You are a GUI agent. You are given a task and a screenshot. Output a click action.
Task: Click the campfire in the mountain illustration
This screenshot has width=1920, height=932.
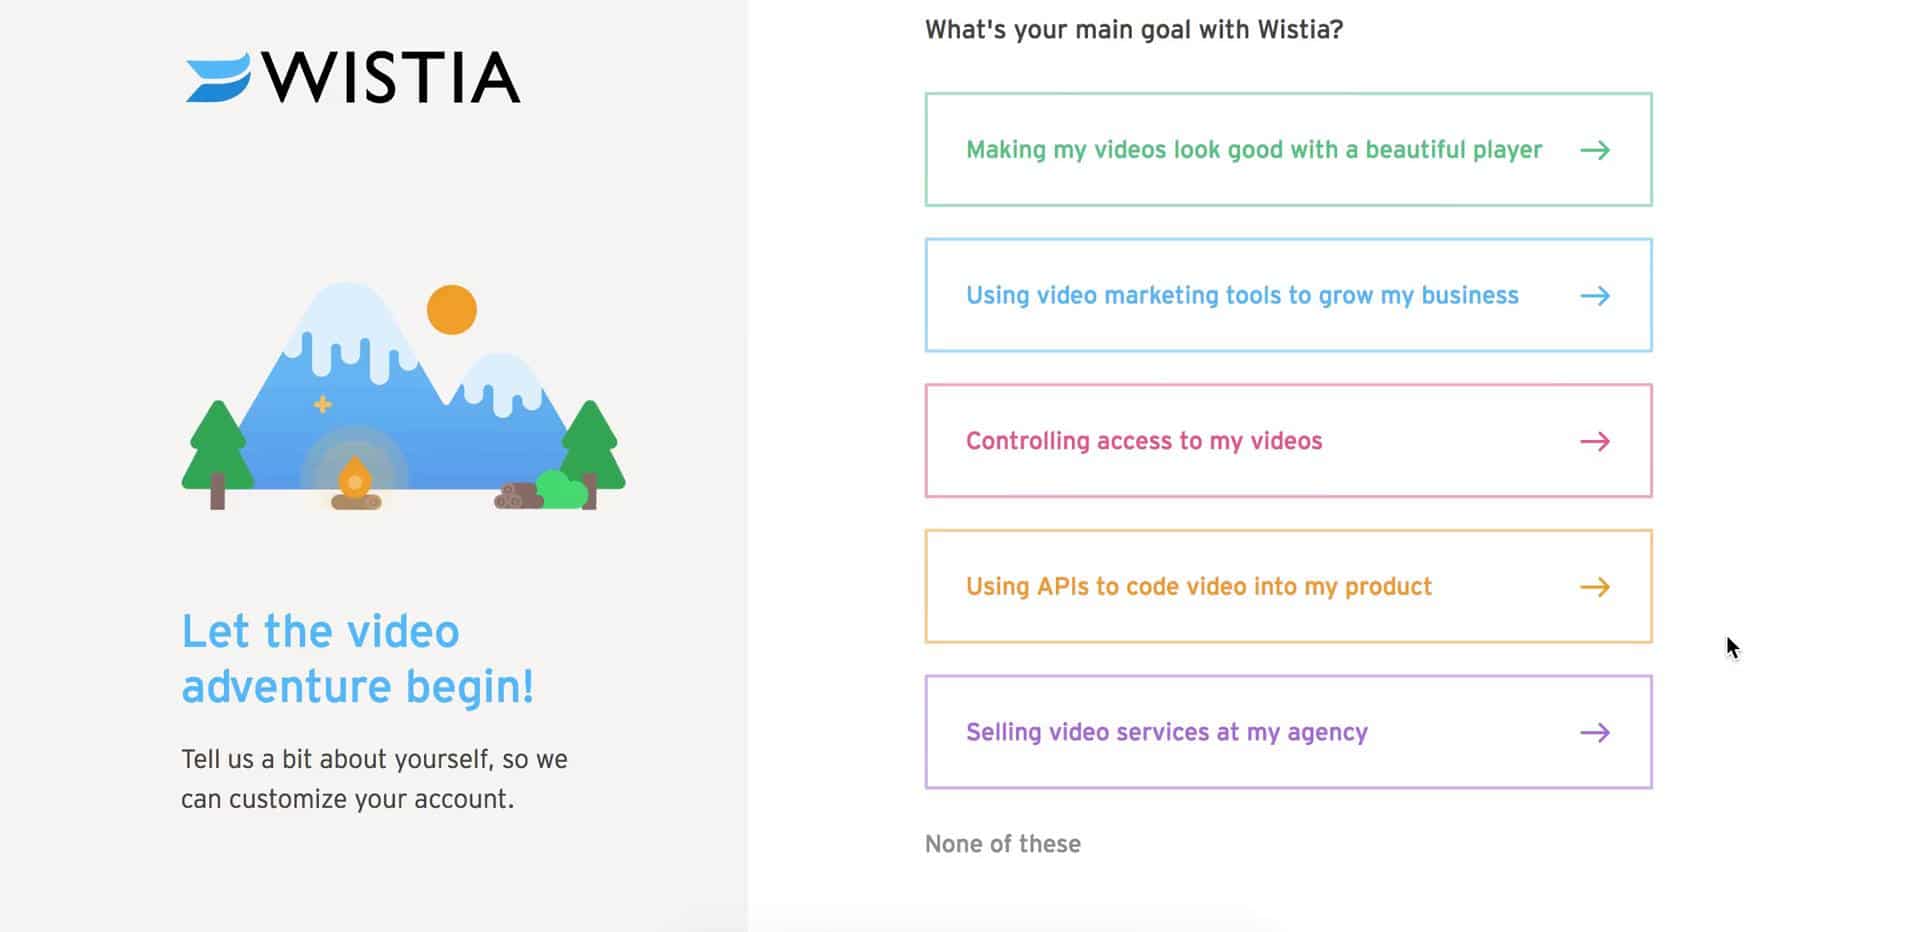tap(355, 484)
